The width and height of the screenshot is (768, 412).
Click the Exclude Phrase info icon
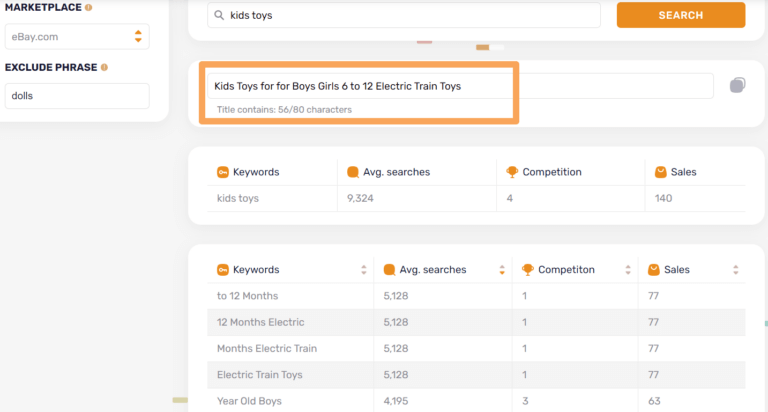coord(104,67)
